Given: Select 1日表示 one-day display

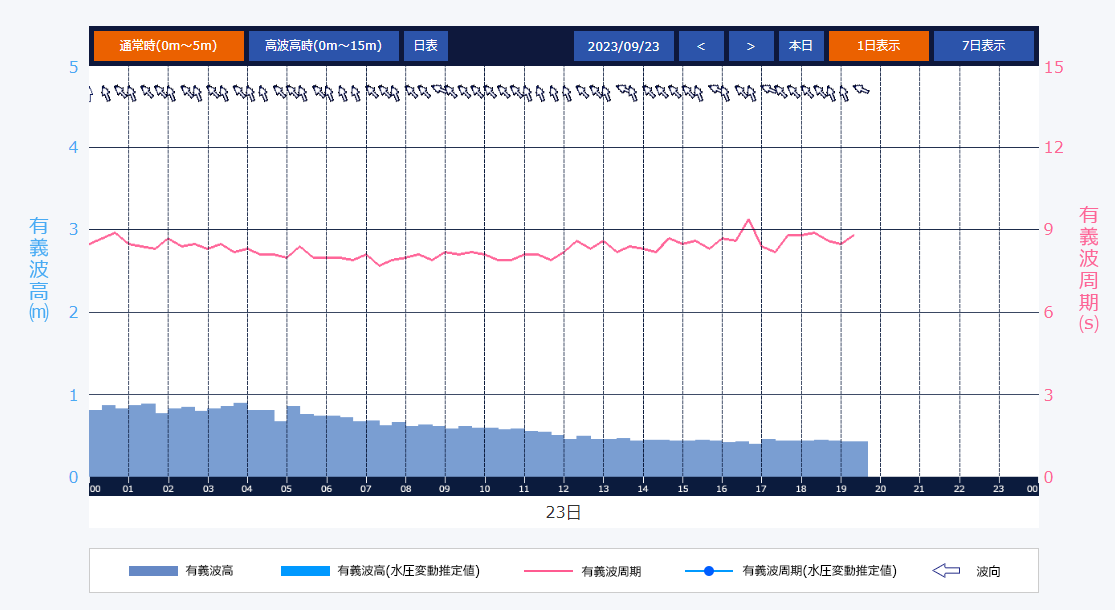Looking at the screenshot, I should click(x=878, y=46).
